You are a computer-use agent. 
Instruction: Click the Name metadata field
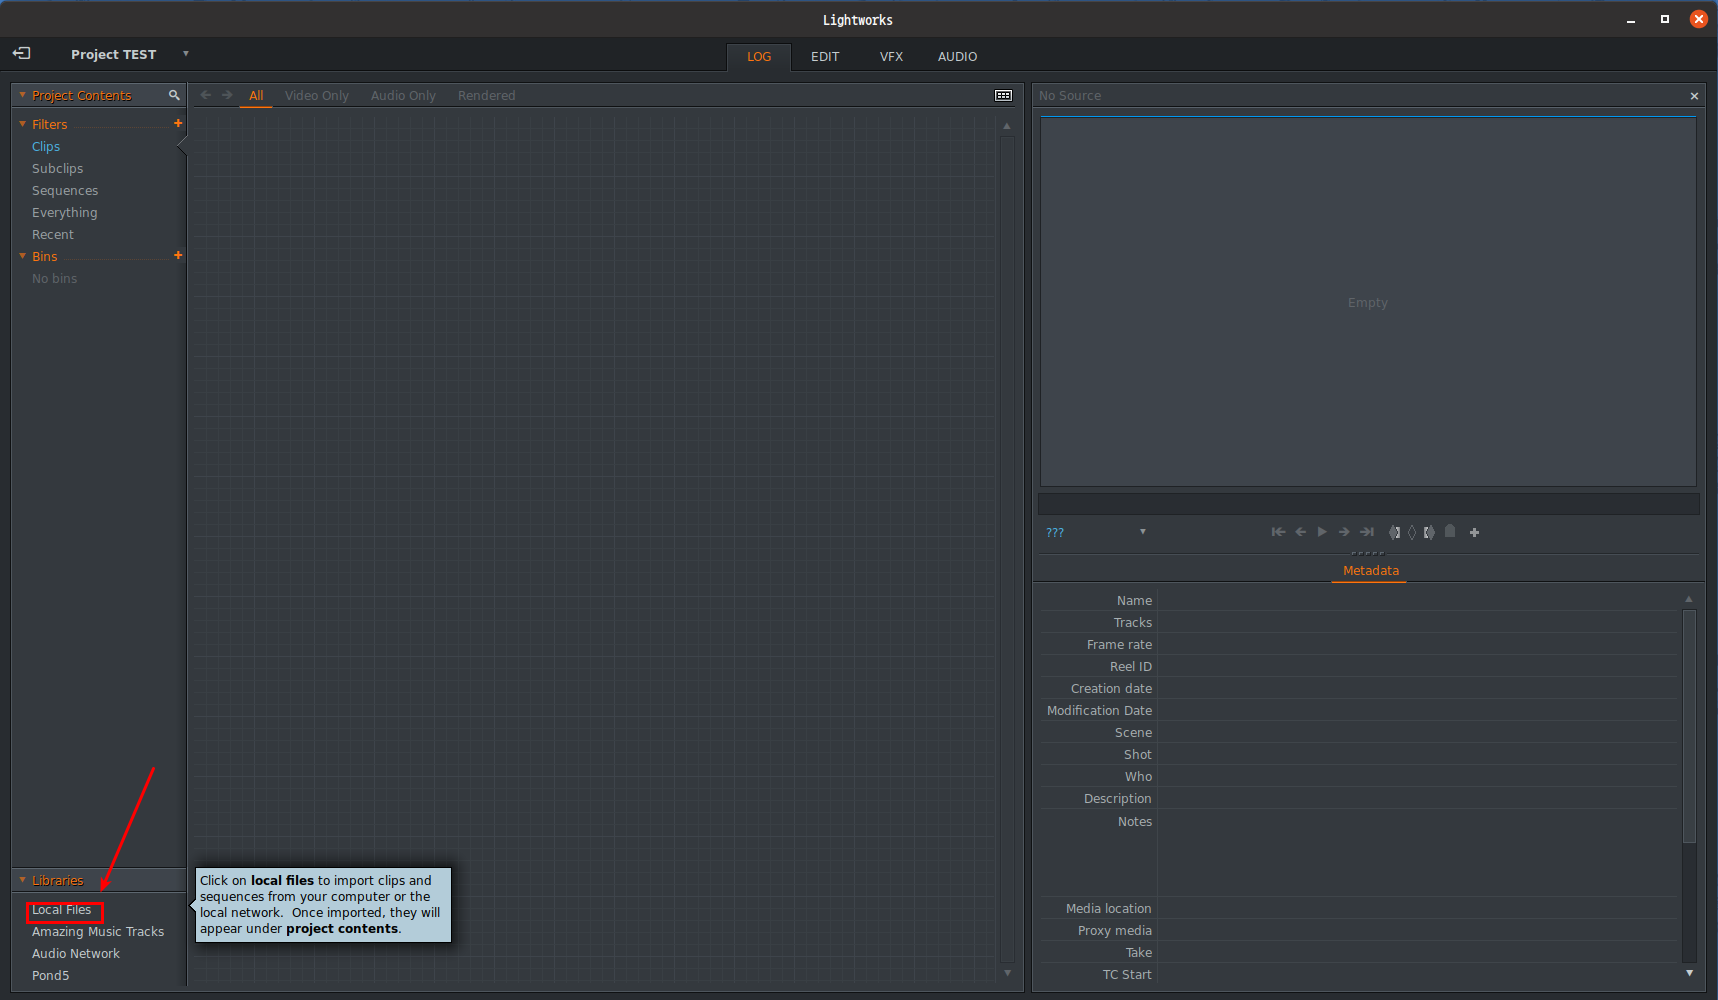[x=1417, y=600]
